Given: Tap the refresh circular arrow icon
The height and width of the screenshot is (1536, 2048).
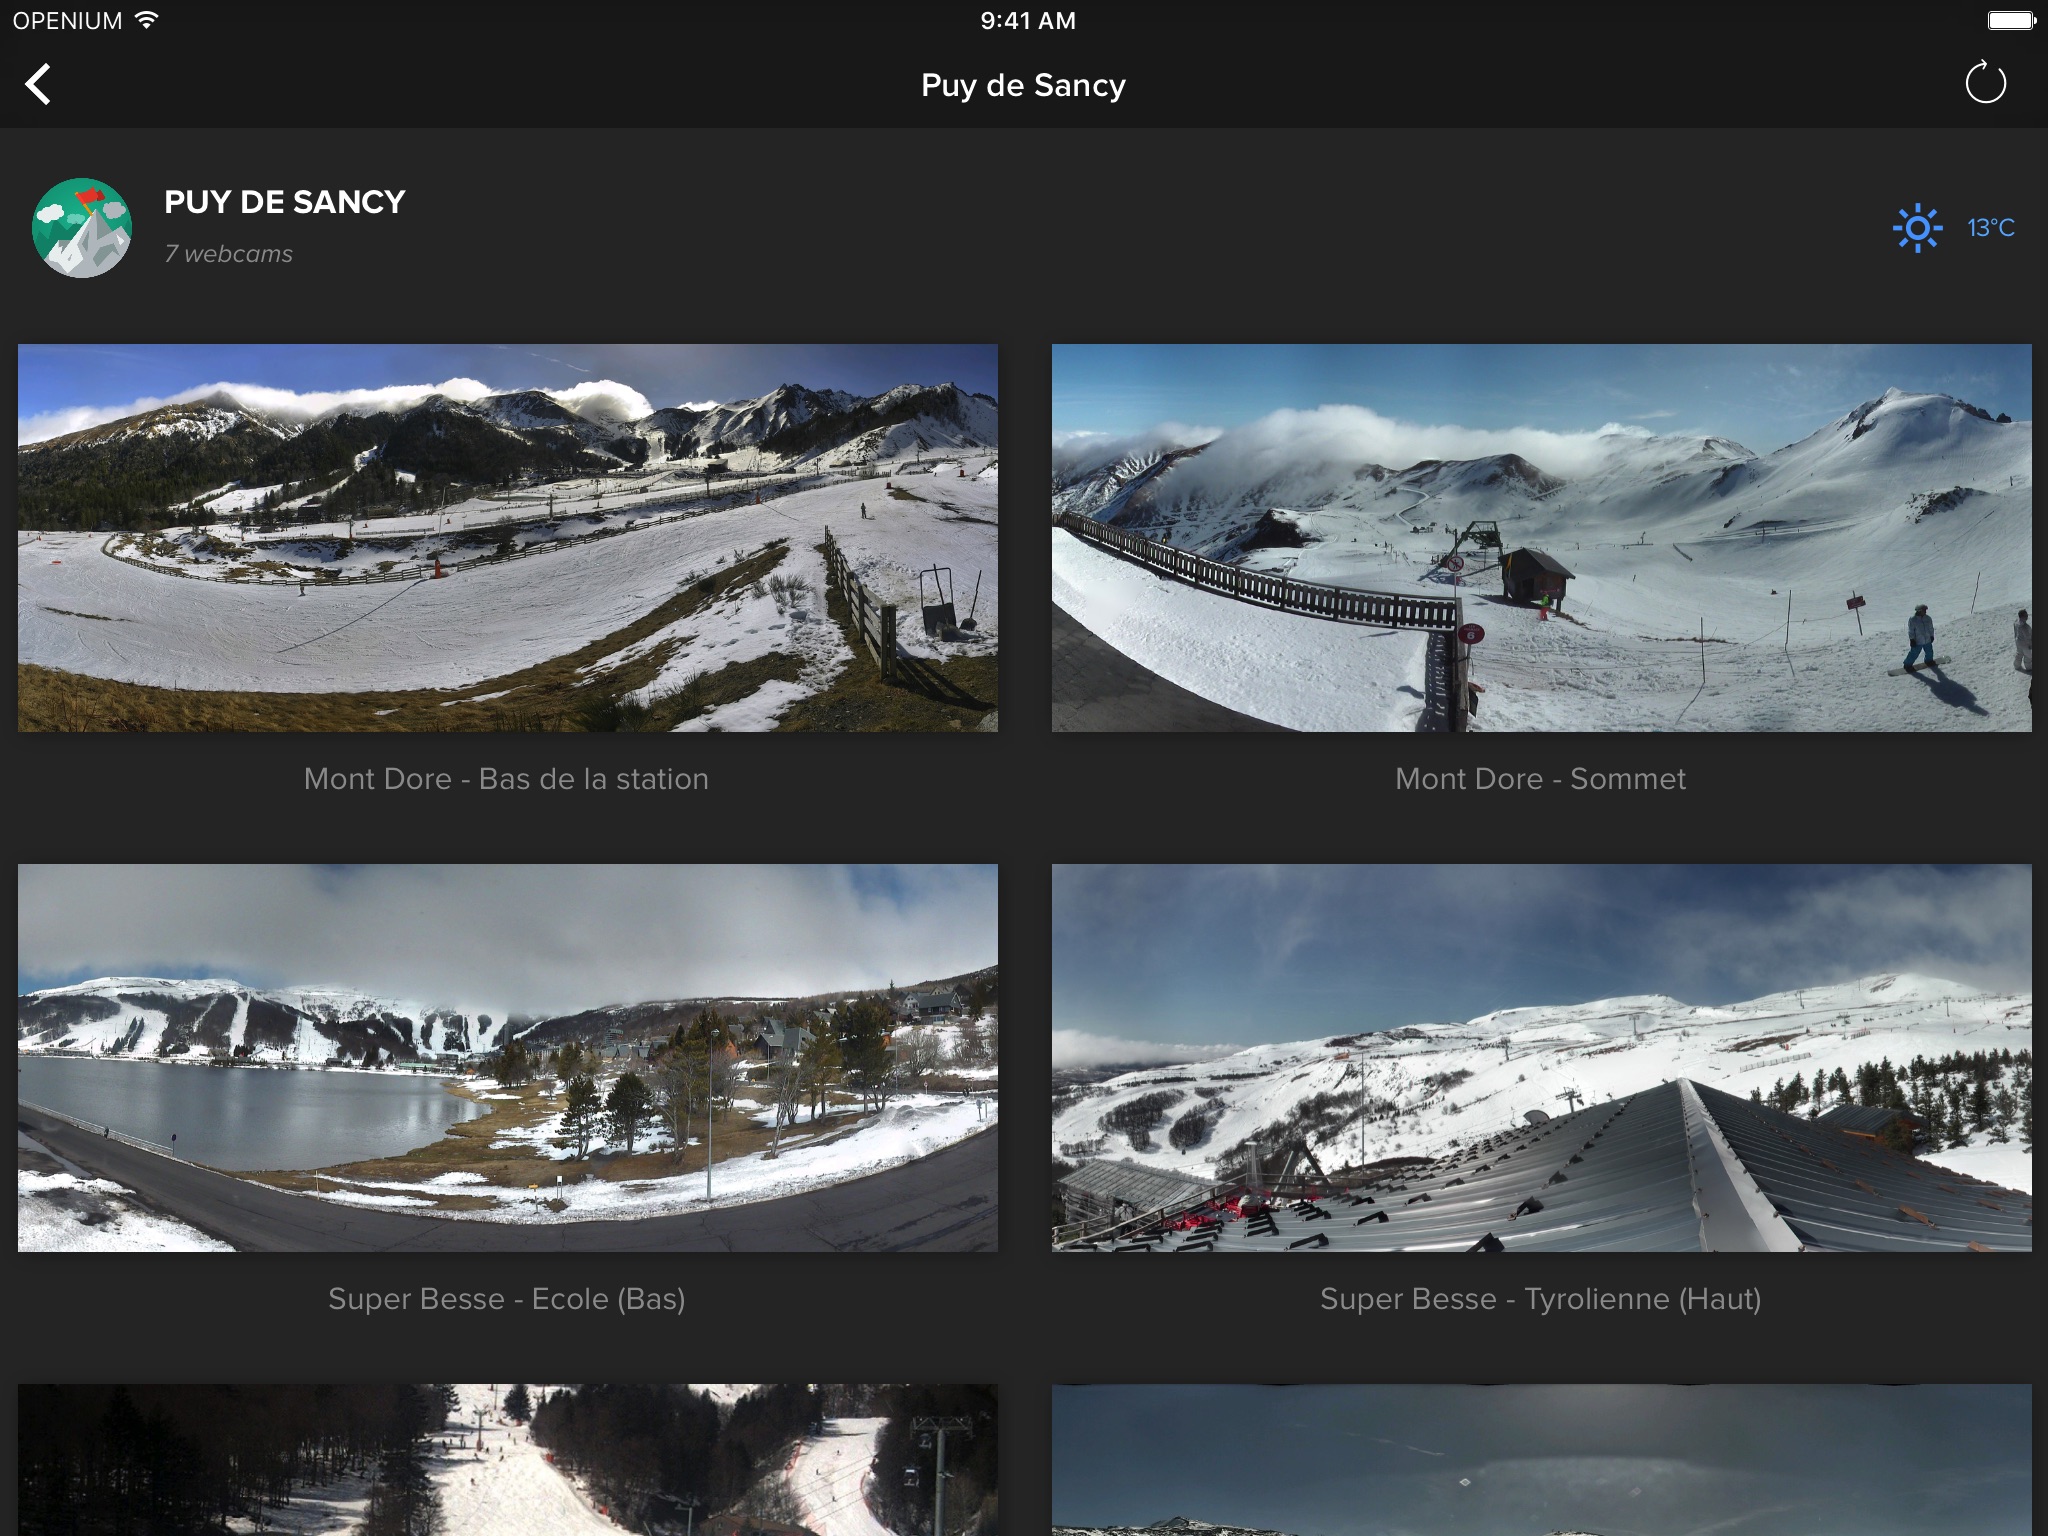Looking at the screenshot, I should coord(1985,83).
